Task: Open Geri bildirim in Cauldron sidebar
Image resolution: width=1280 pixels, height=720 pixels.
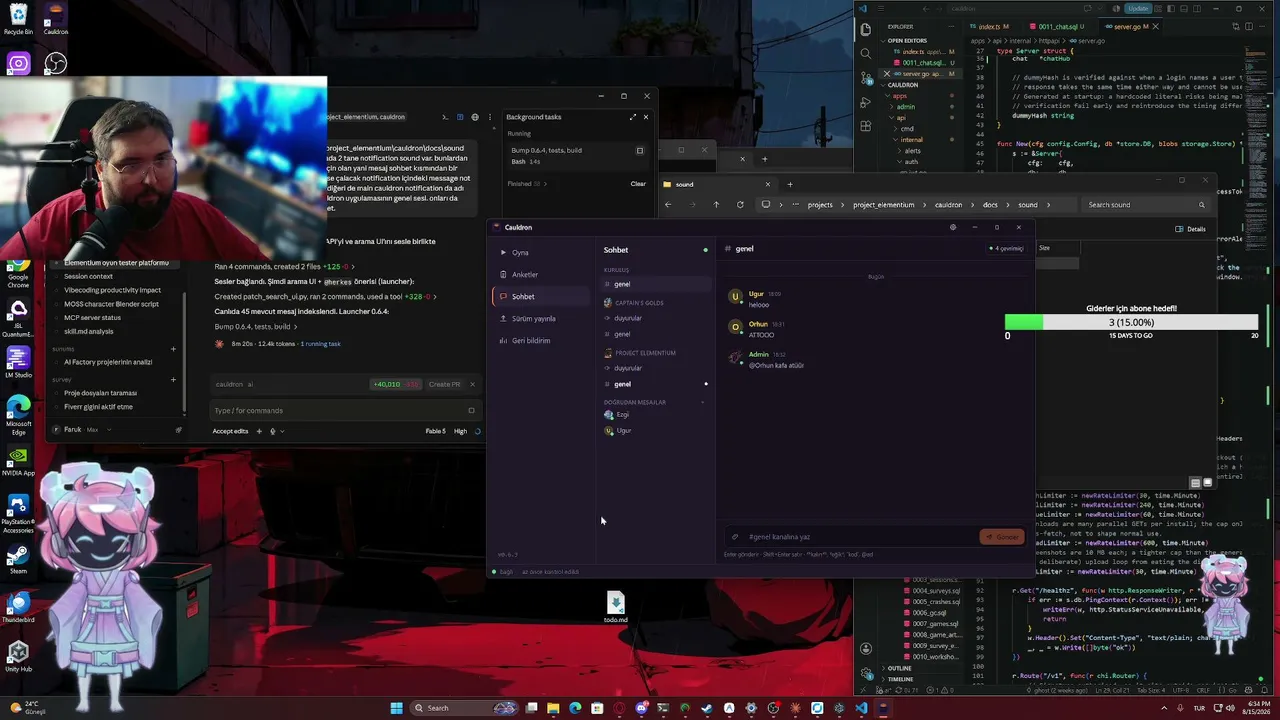Action: [x=540, y=340]
